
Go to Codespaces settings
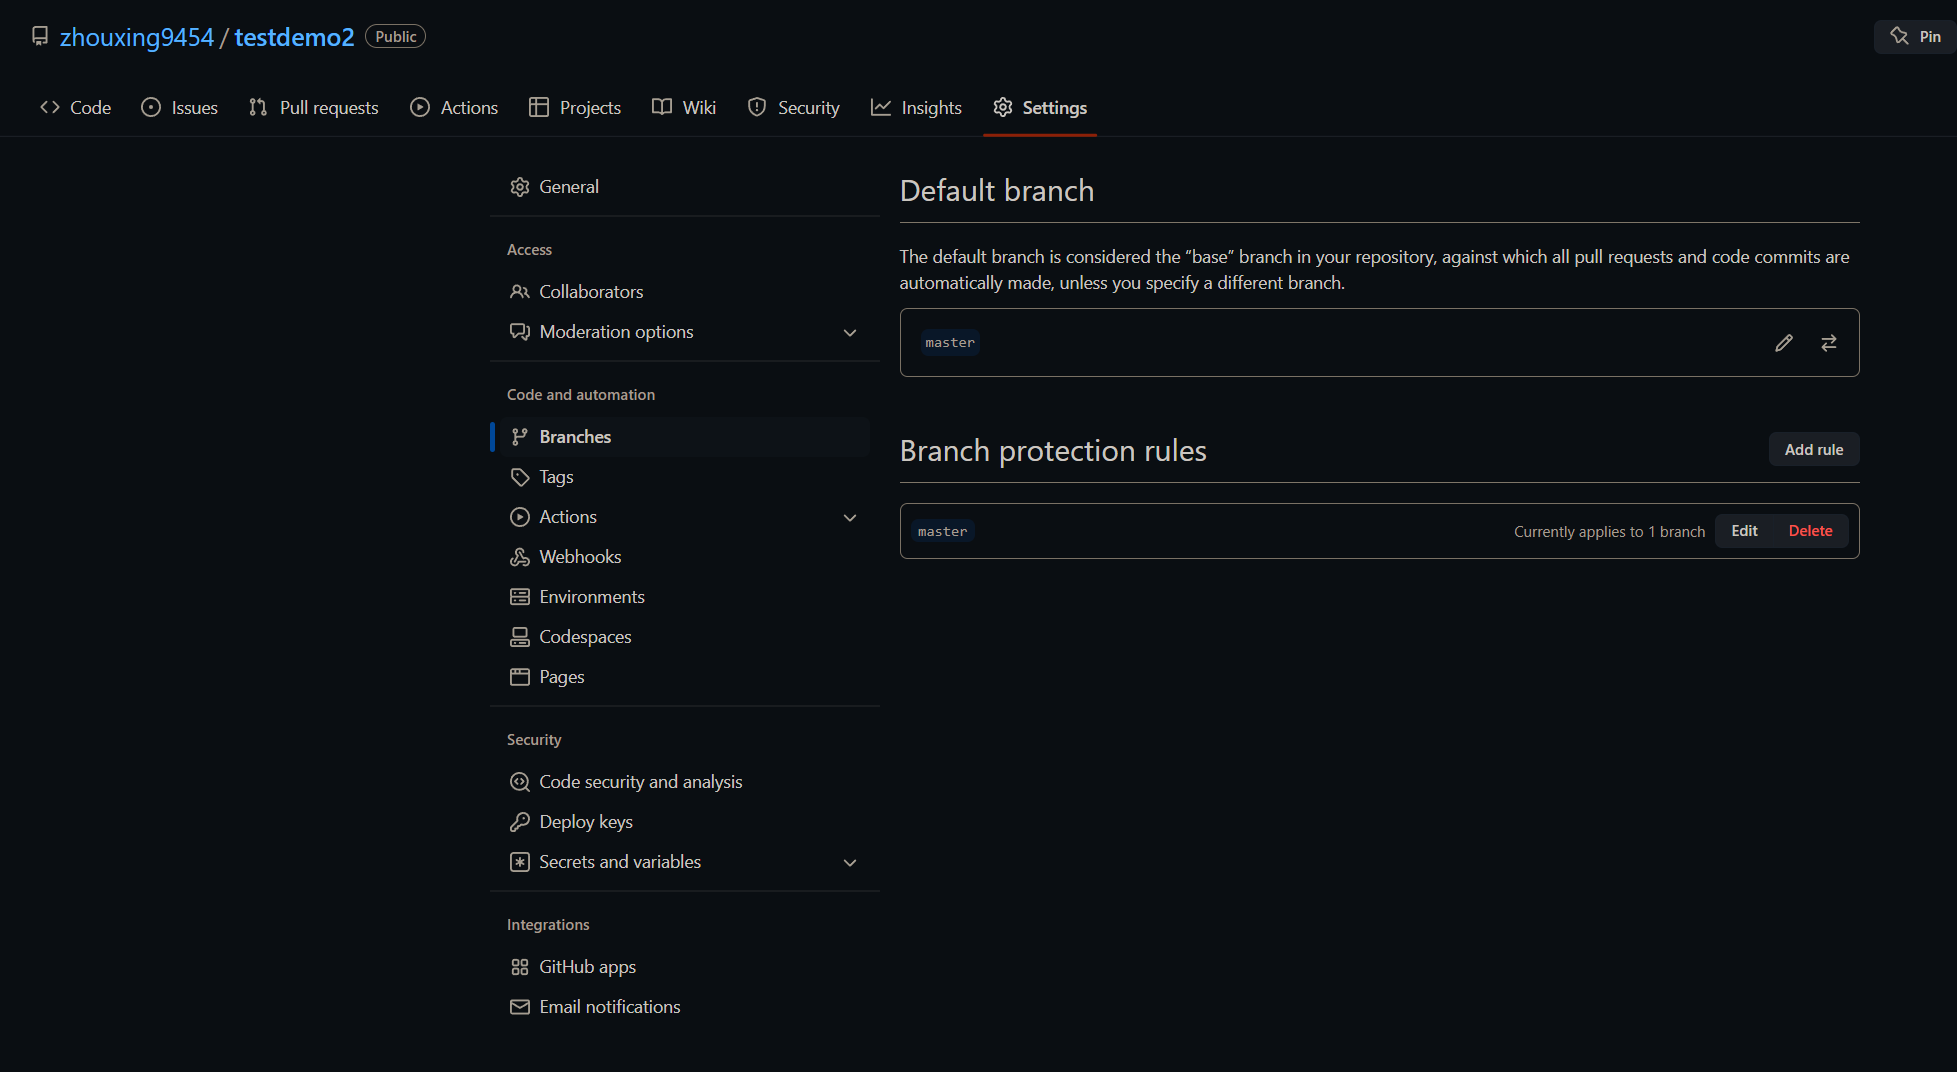pos(585,637)
